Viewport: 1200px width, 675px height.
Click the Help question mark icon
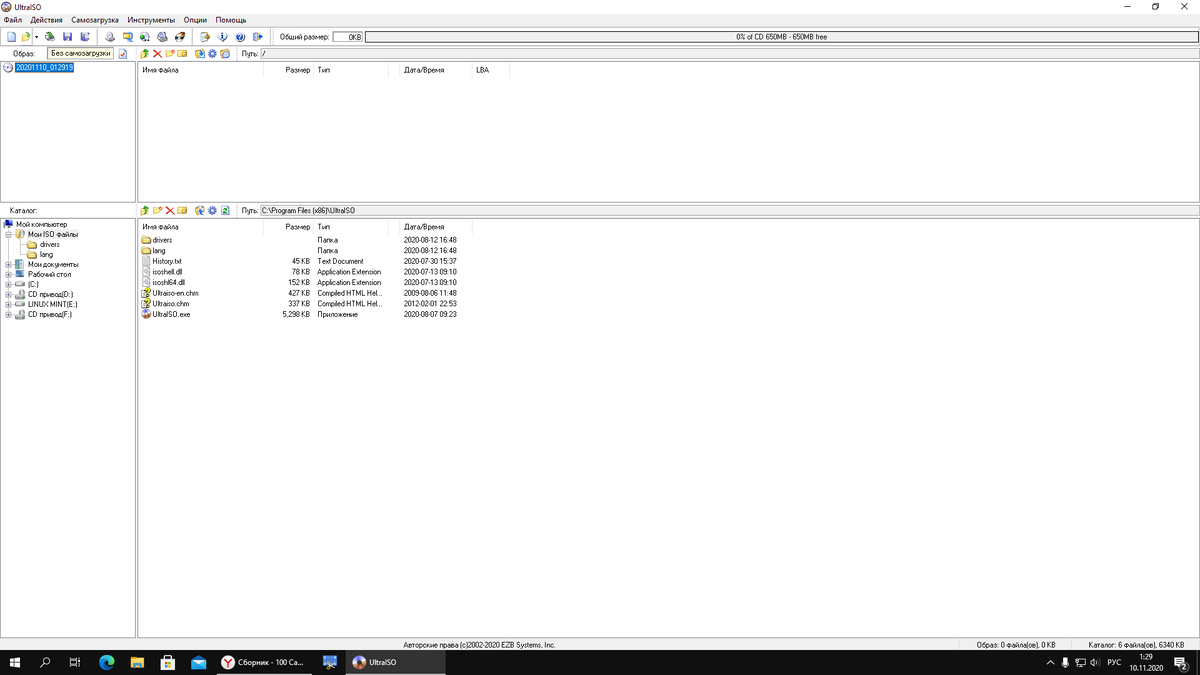tap(240, 37)
